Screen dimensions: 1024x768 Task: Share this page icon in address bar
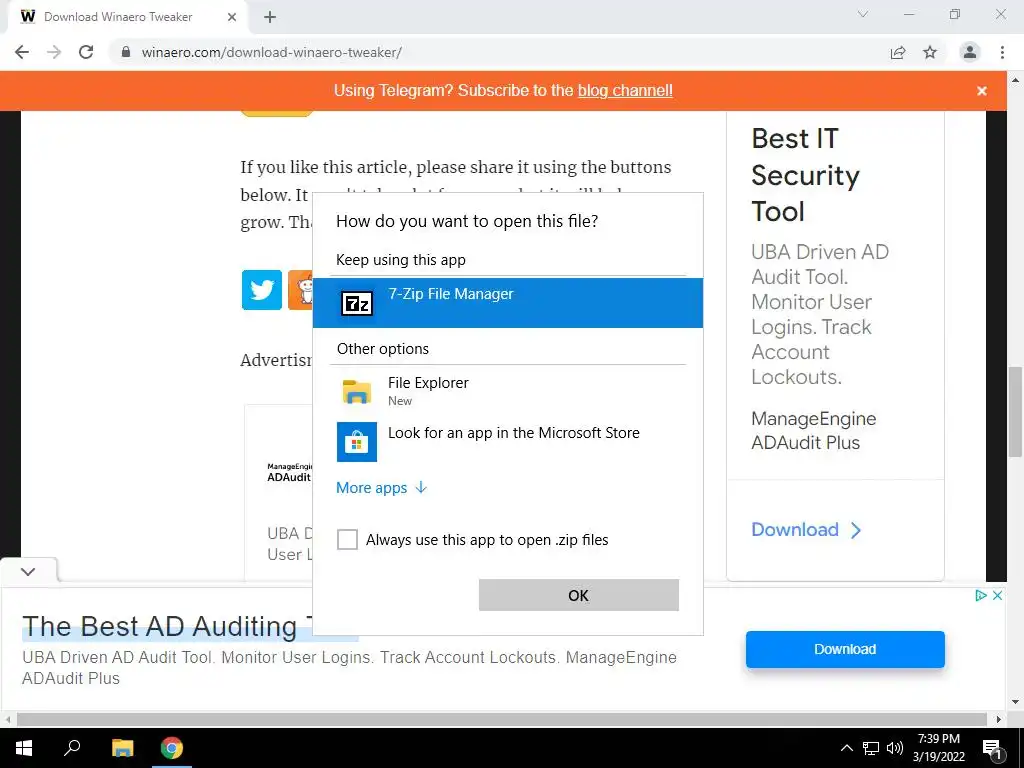[898, 52]
